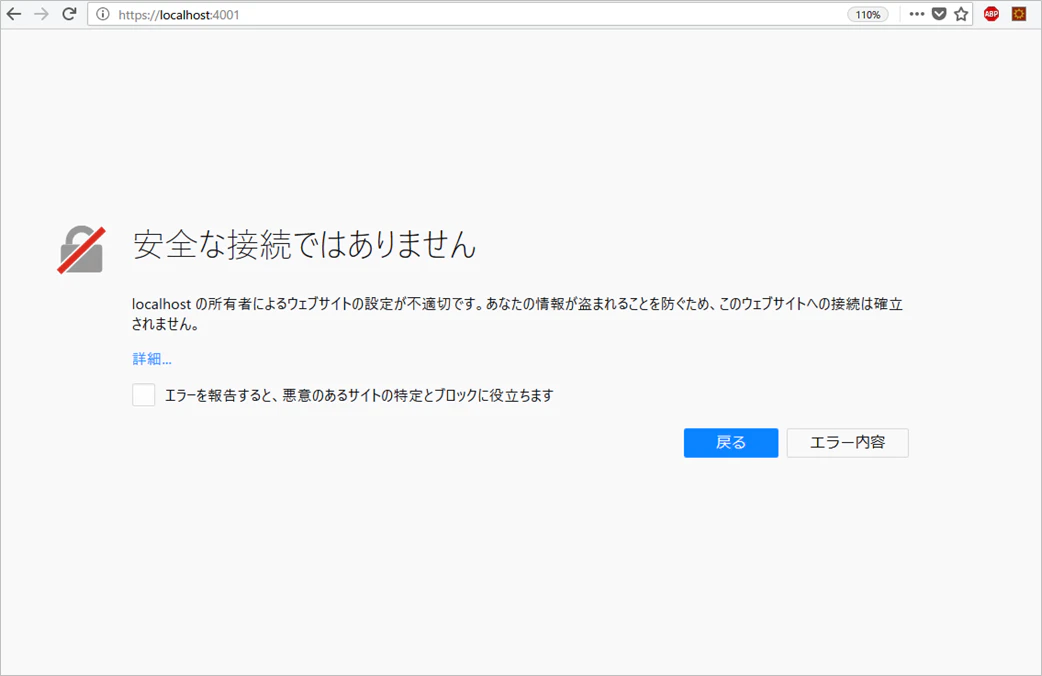
Task: Click the crossed-out padlock warning icon
Action: point(81,249)
